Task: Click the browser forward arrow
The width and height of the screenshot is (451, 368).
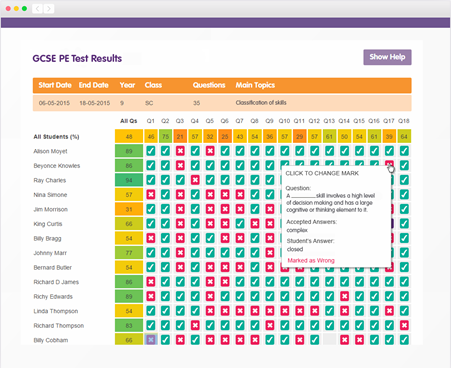Action: click(x=49, y=9)
